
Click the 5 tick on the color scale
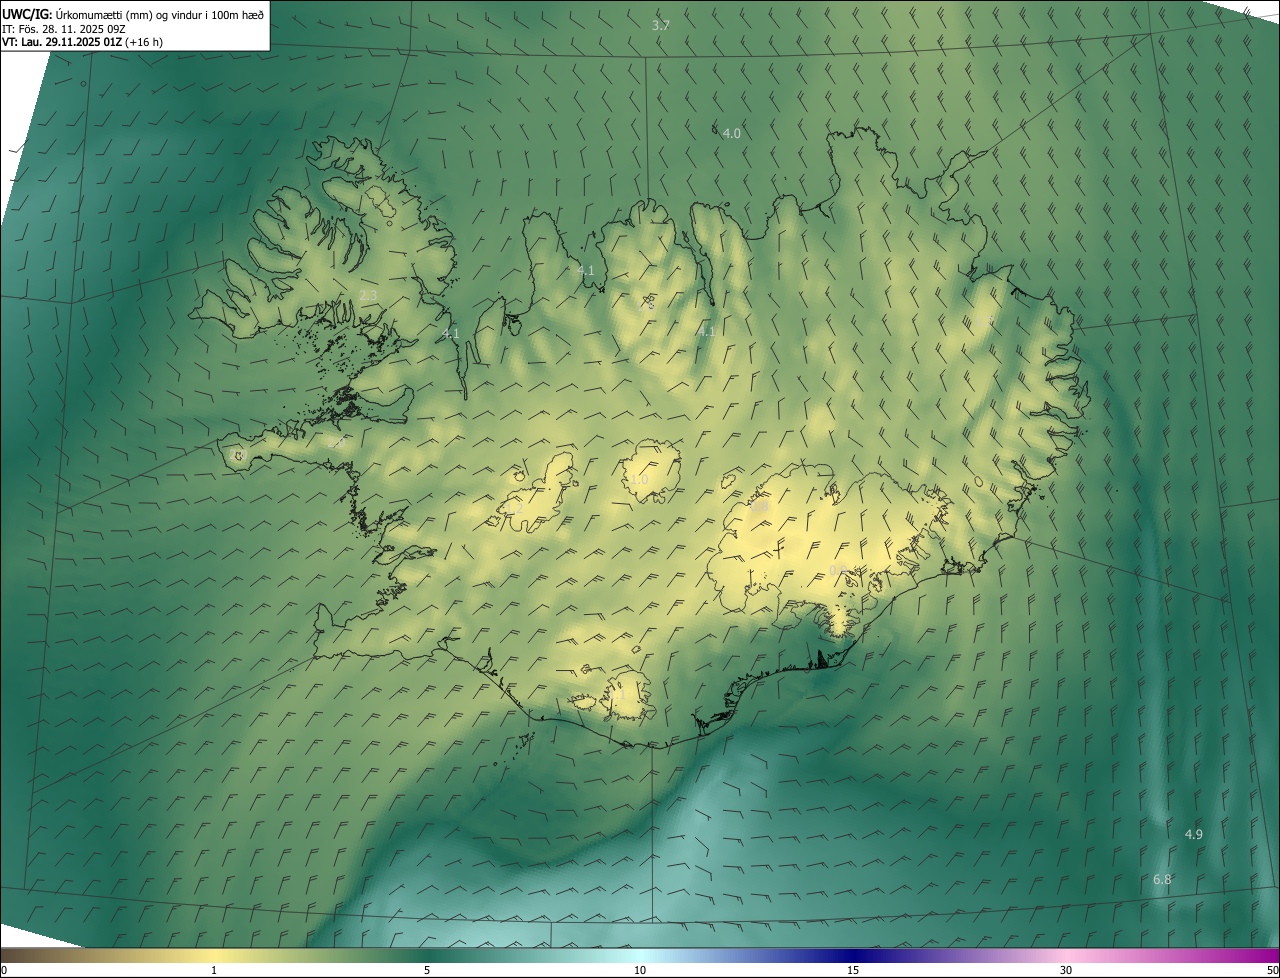[427, 970]
